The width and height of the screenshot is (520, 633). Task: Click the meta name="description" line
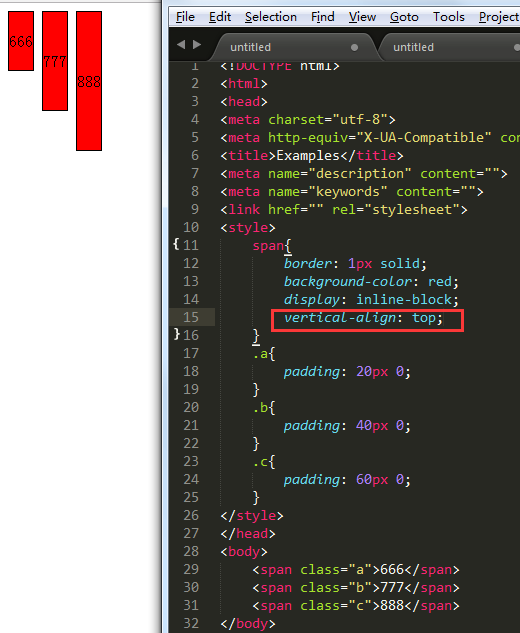click(364, 174)
